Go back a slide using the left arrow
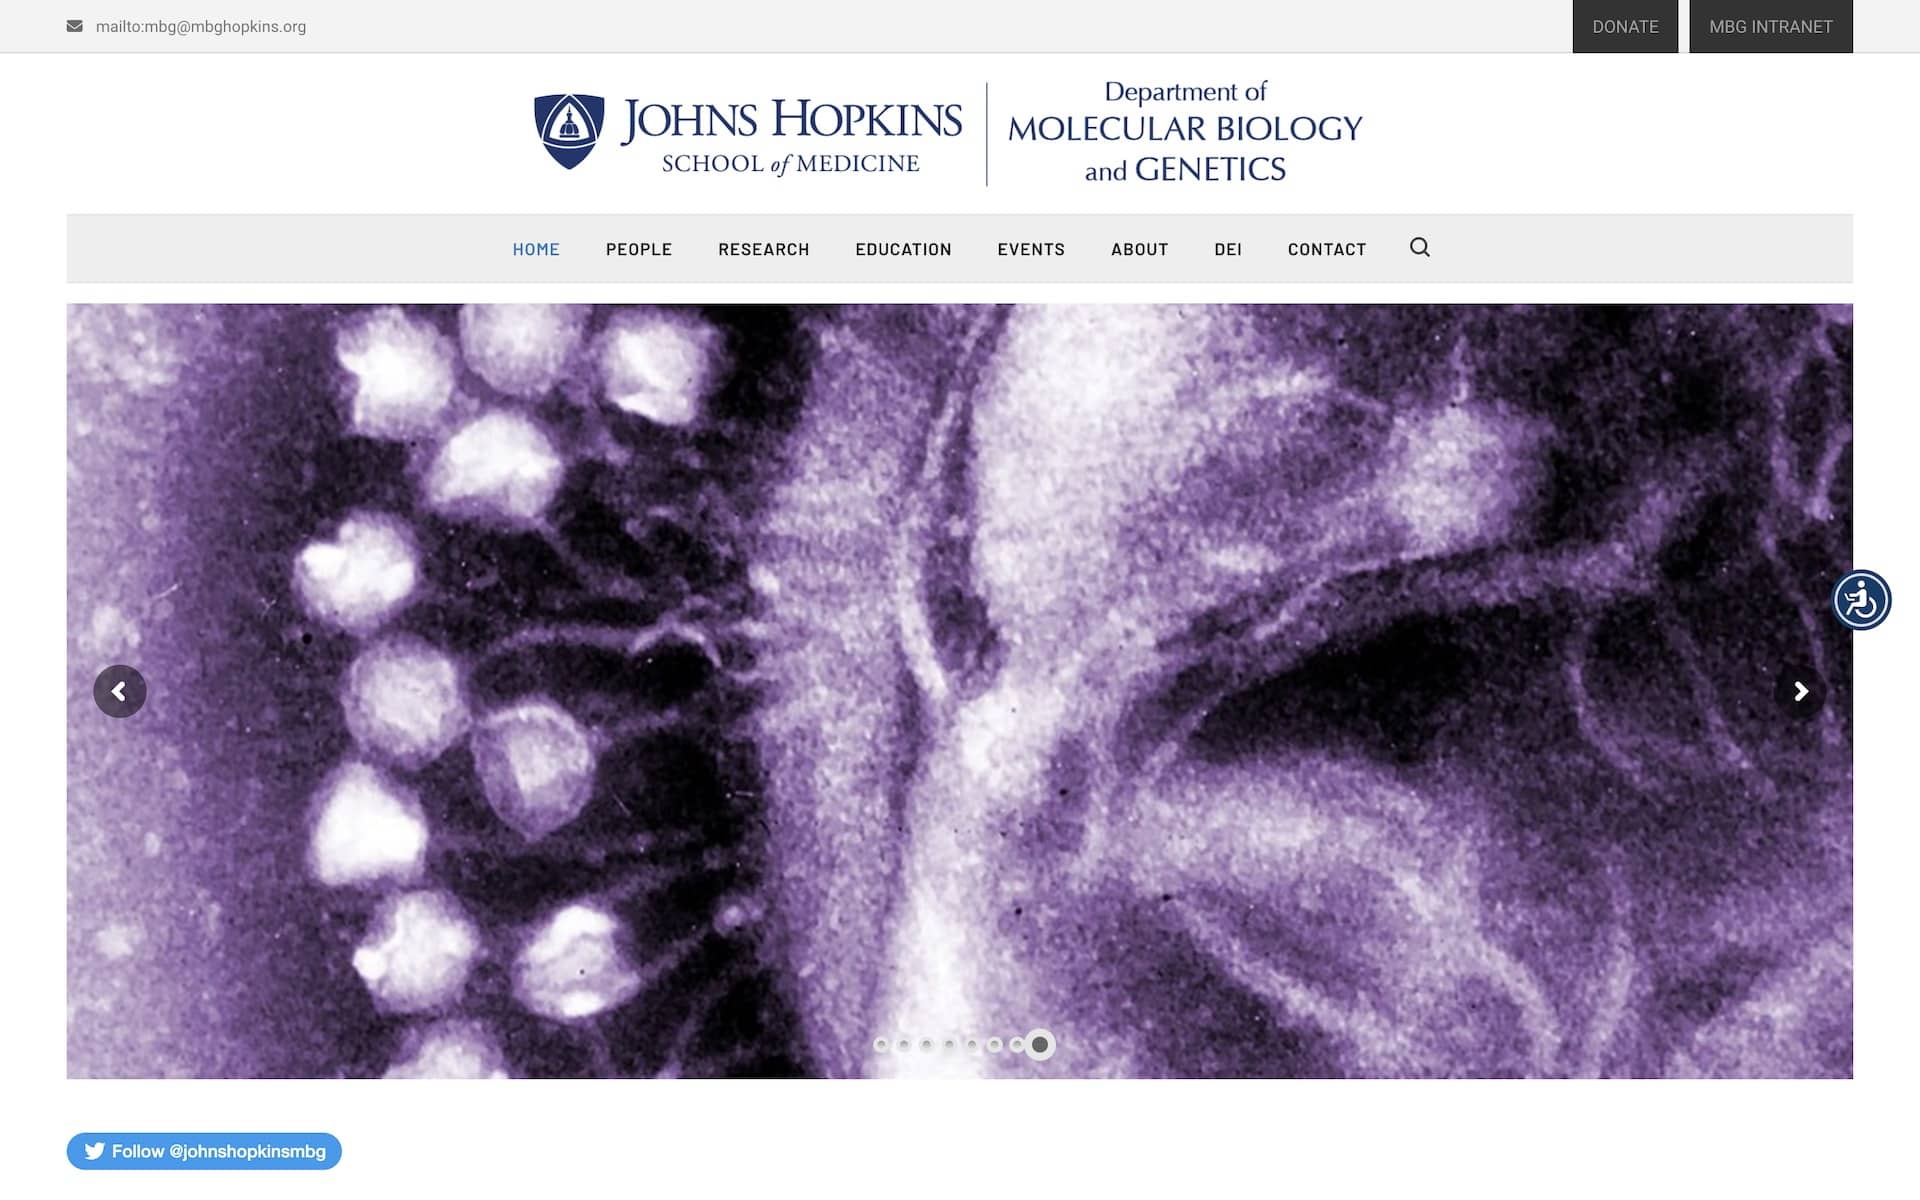The height and width of the screenshot is (1200, 1920). click(x=120, y=691)
